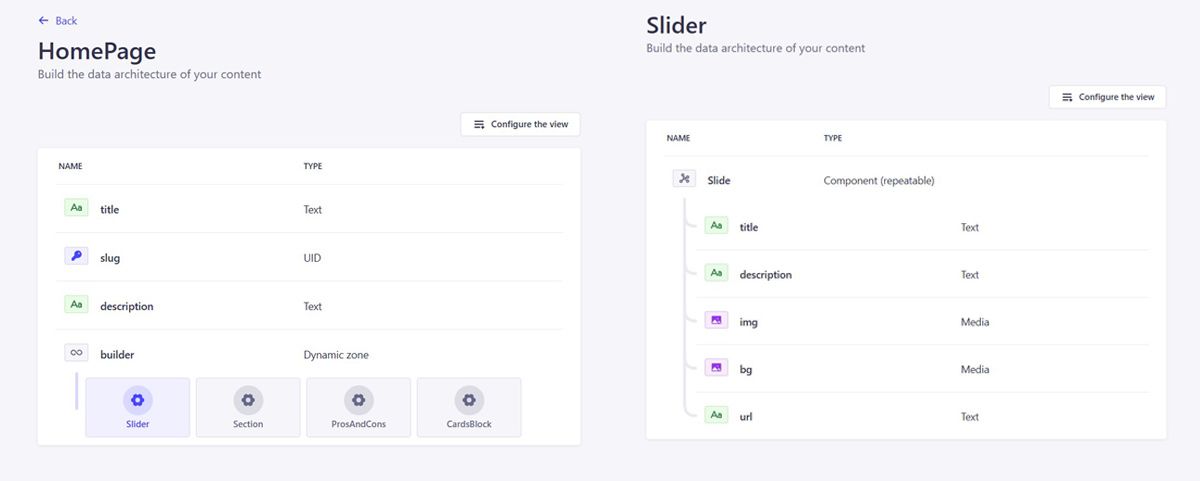The image size is (1200, 481).
Task: Click the media icon beside bg field
Action: (x=716, y=368)
